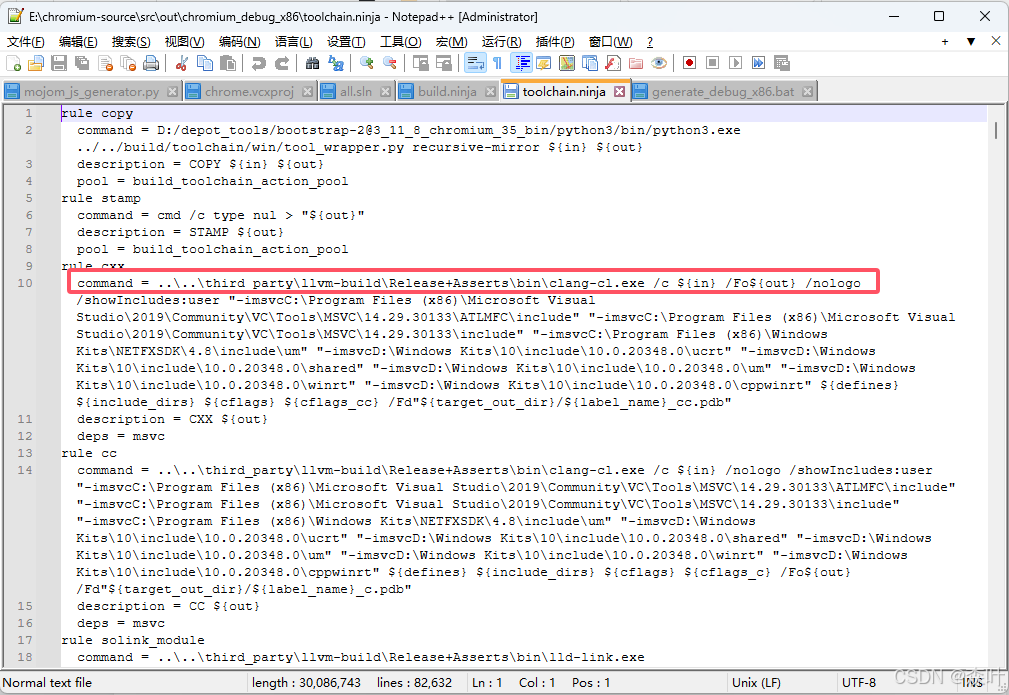
Task: Toggle monitoring with the eye icon
Action: (x=658, y=63)
